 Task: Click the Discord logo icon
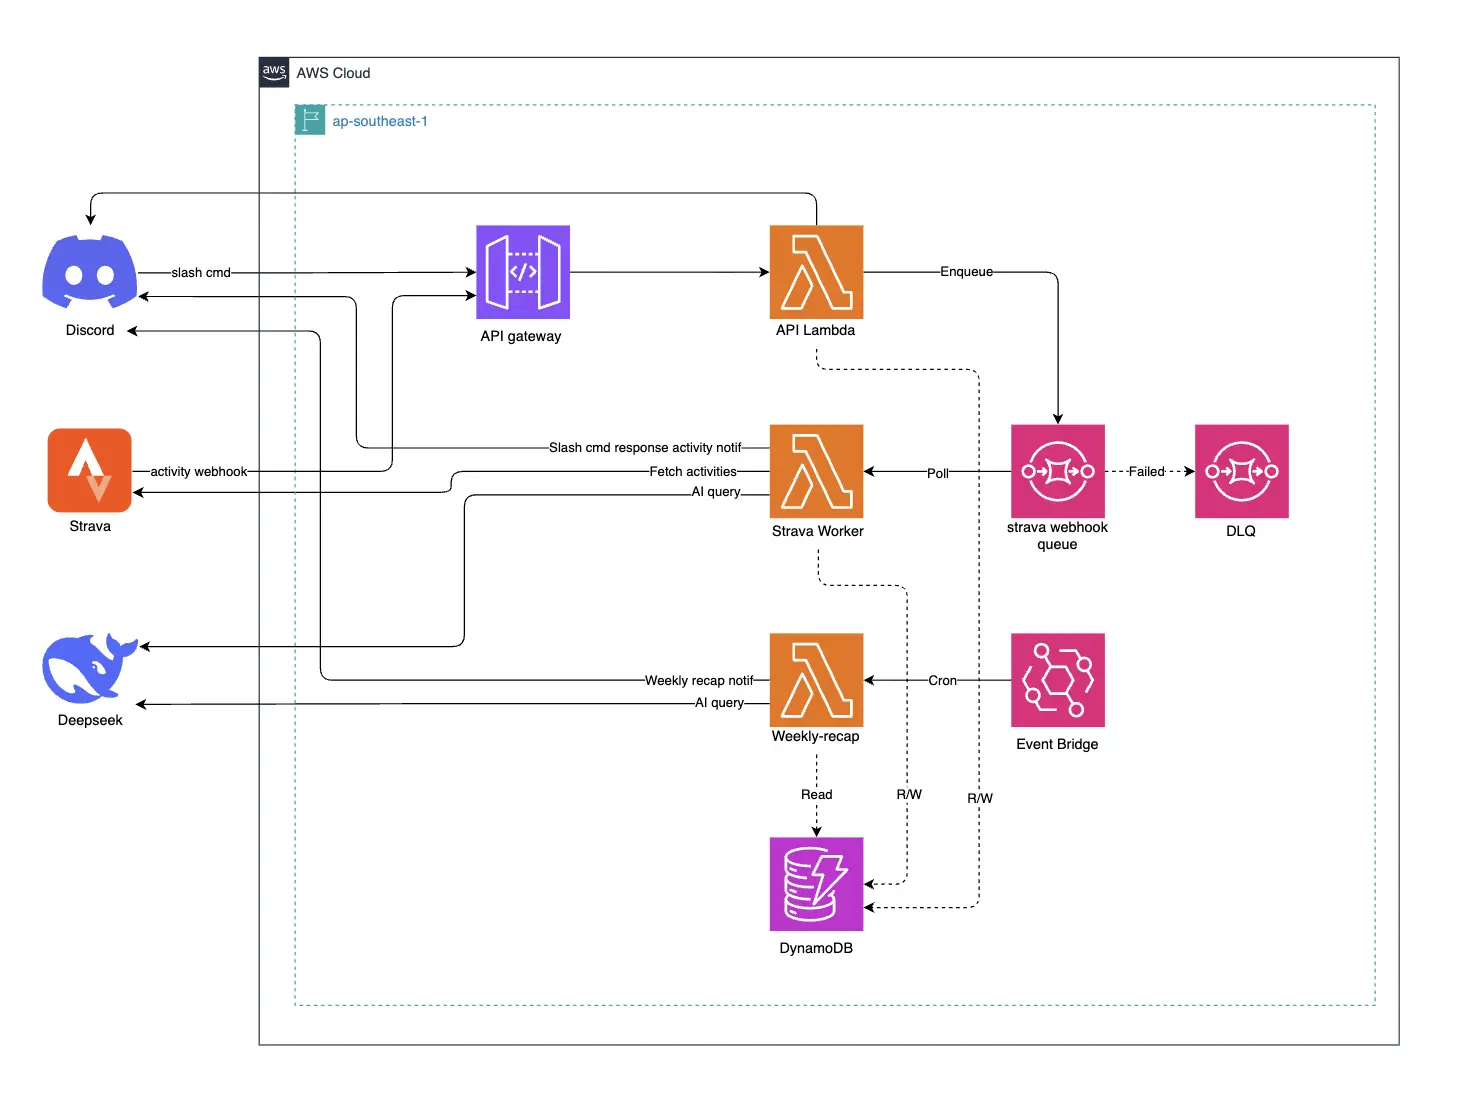click(x=90, y=271)
